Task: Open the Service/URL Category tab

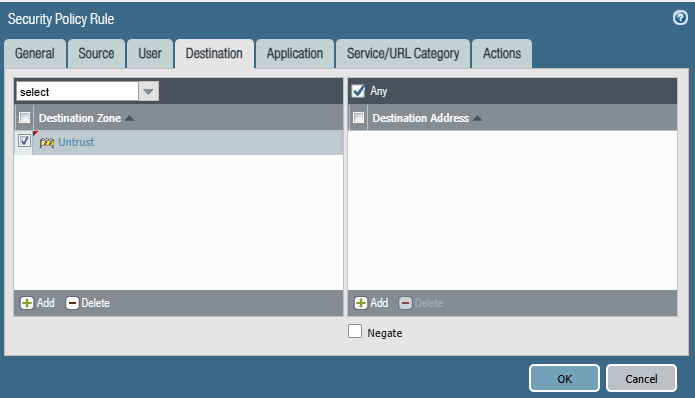Action: [x=403, y=54]
